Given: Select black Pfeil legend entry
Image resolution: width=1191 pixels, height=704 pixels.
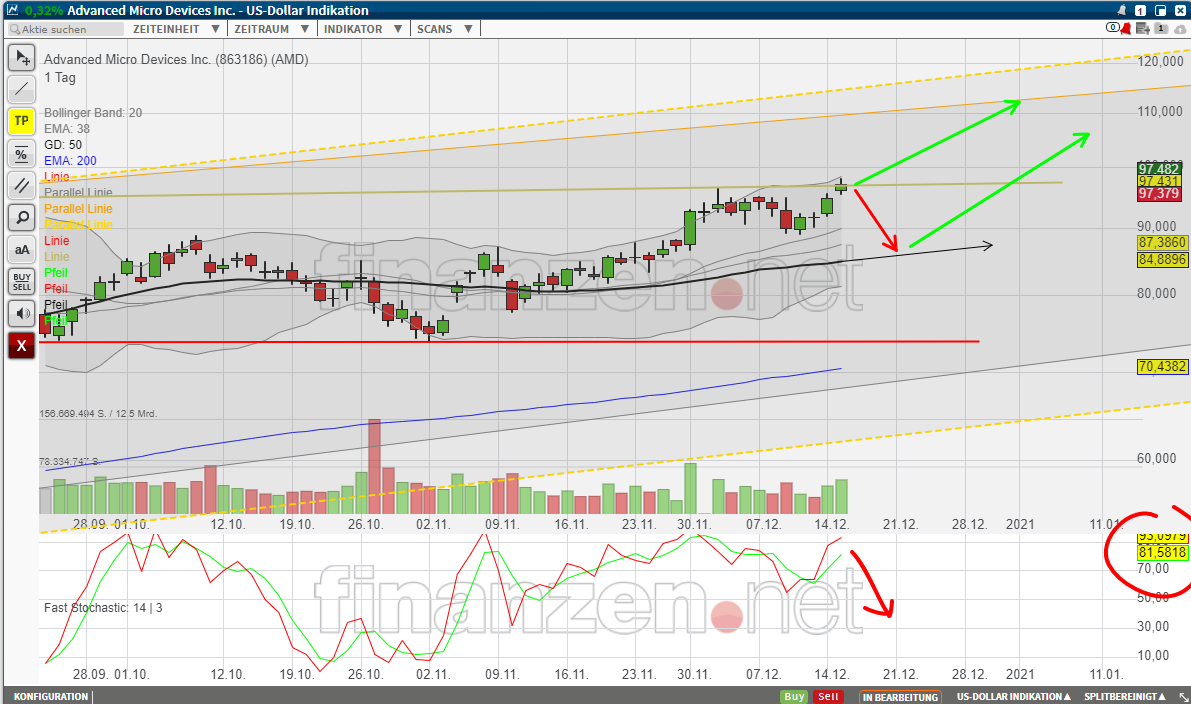Looking at the screenshot, I should (x=55, y=305).
